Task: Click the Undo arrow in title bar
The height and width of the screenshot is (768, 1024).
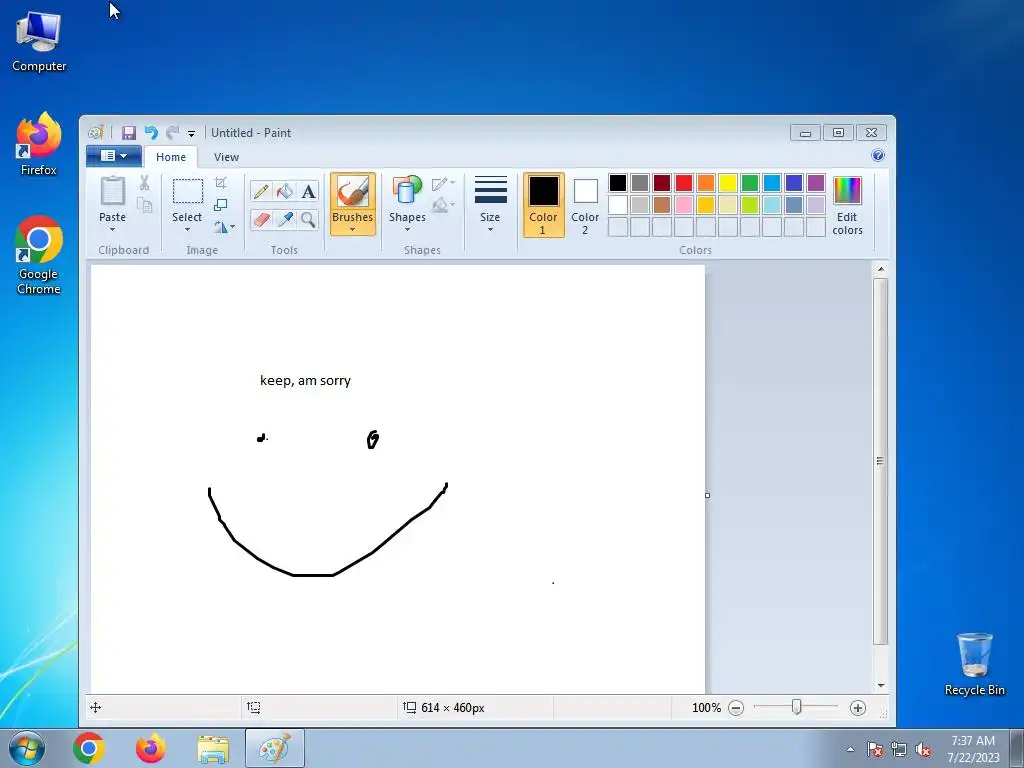Action: point(151,133)
